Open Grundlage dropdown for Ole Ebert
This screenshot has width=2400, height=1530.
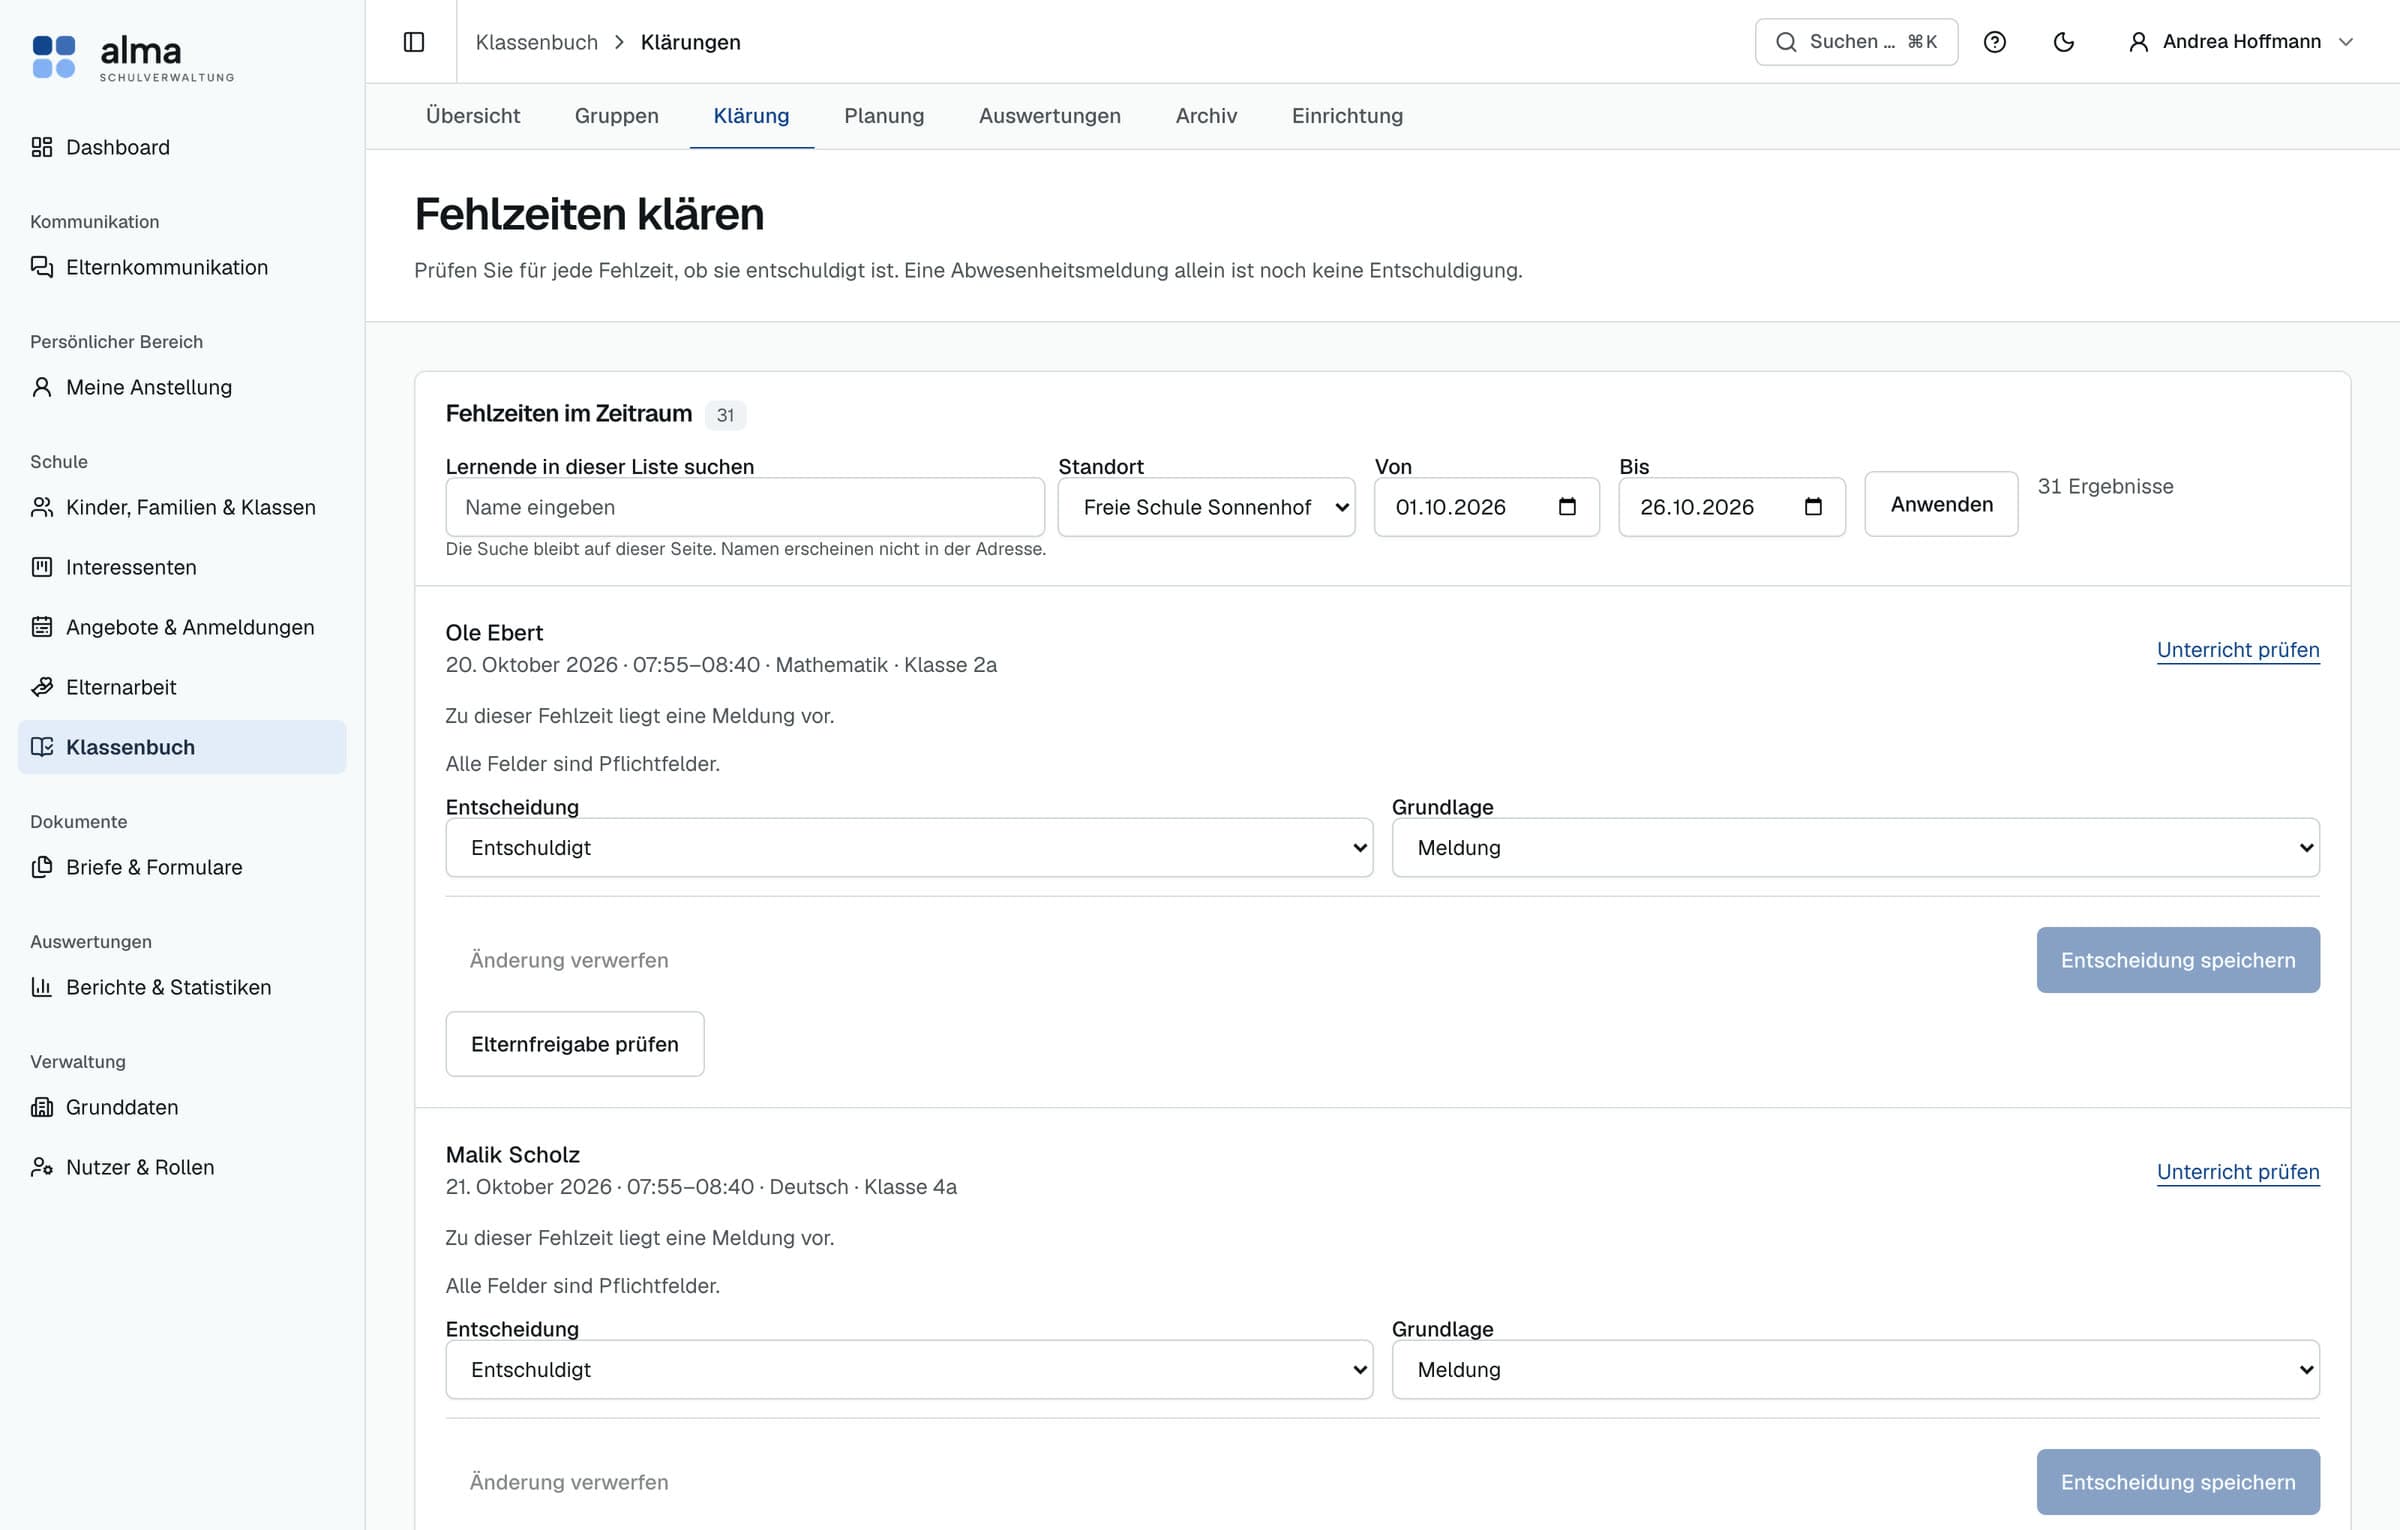1855,848
